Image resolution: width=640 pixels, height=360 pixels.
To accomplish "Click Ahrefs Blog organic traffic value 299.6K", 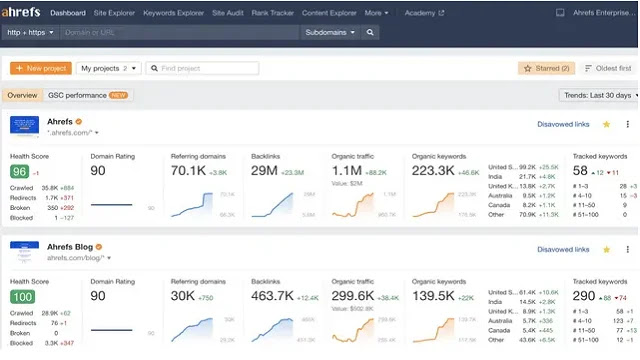I will pyautogui.click(x=353, y=296).
